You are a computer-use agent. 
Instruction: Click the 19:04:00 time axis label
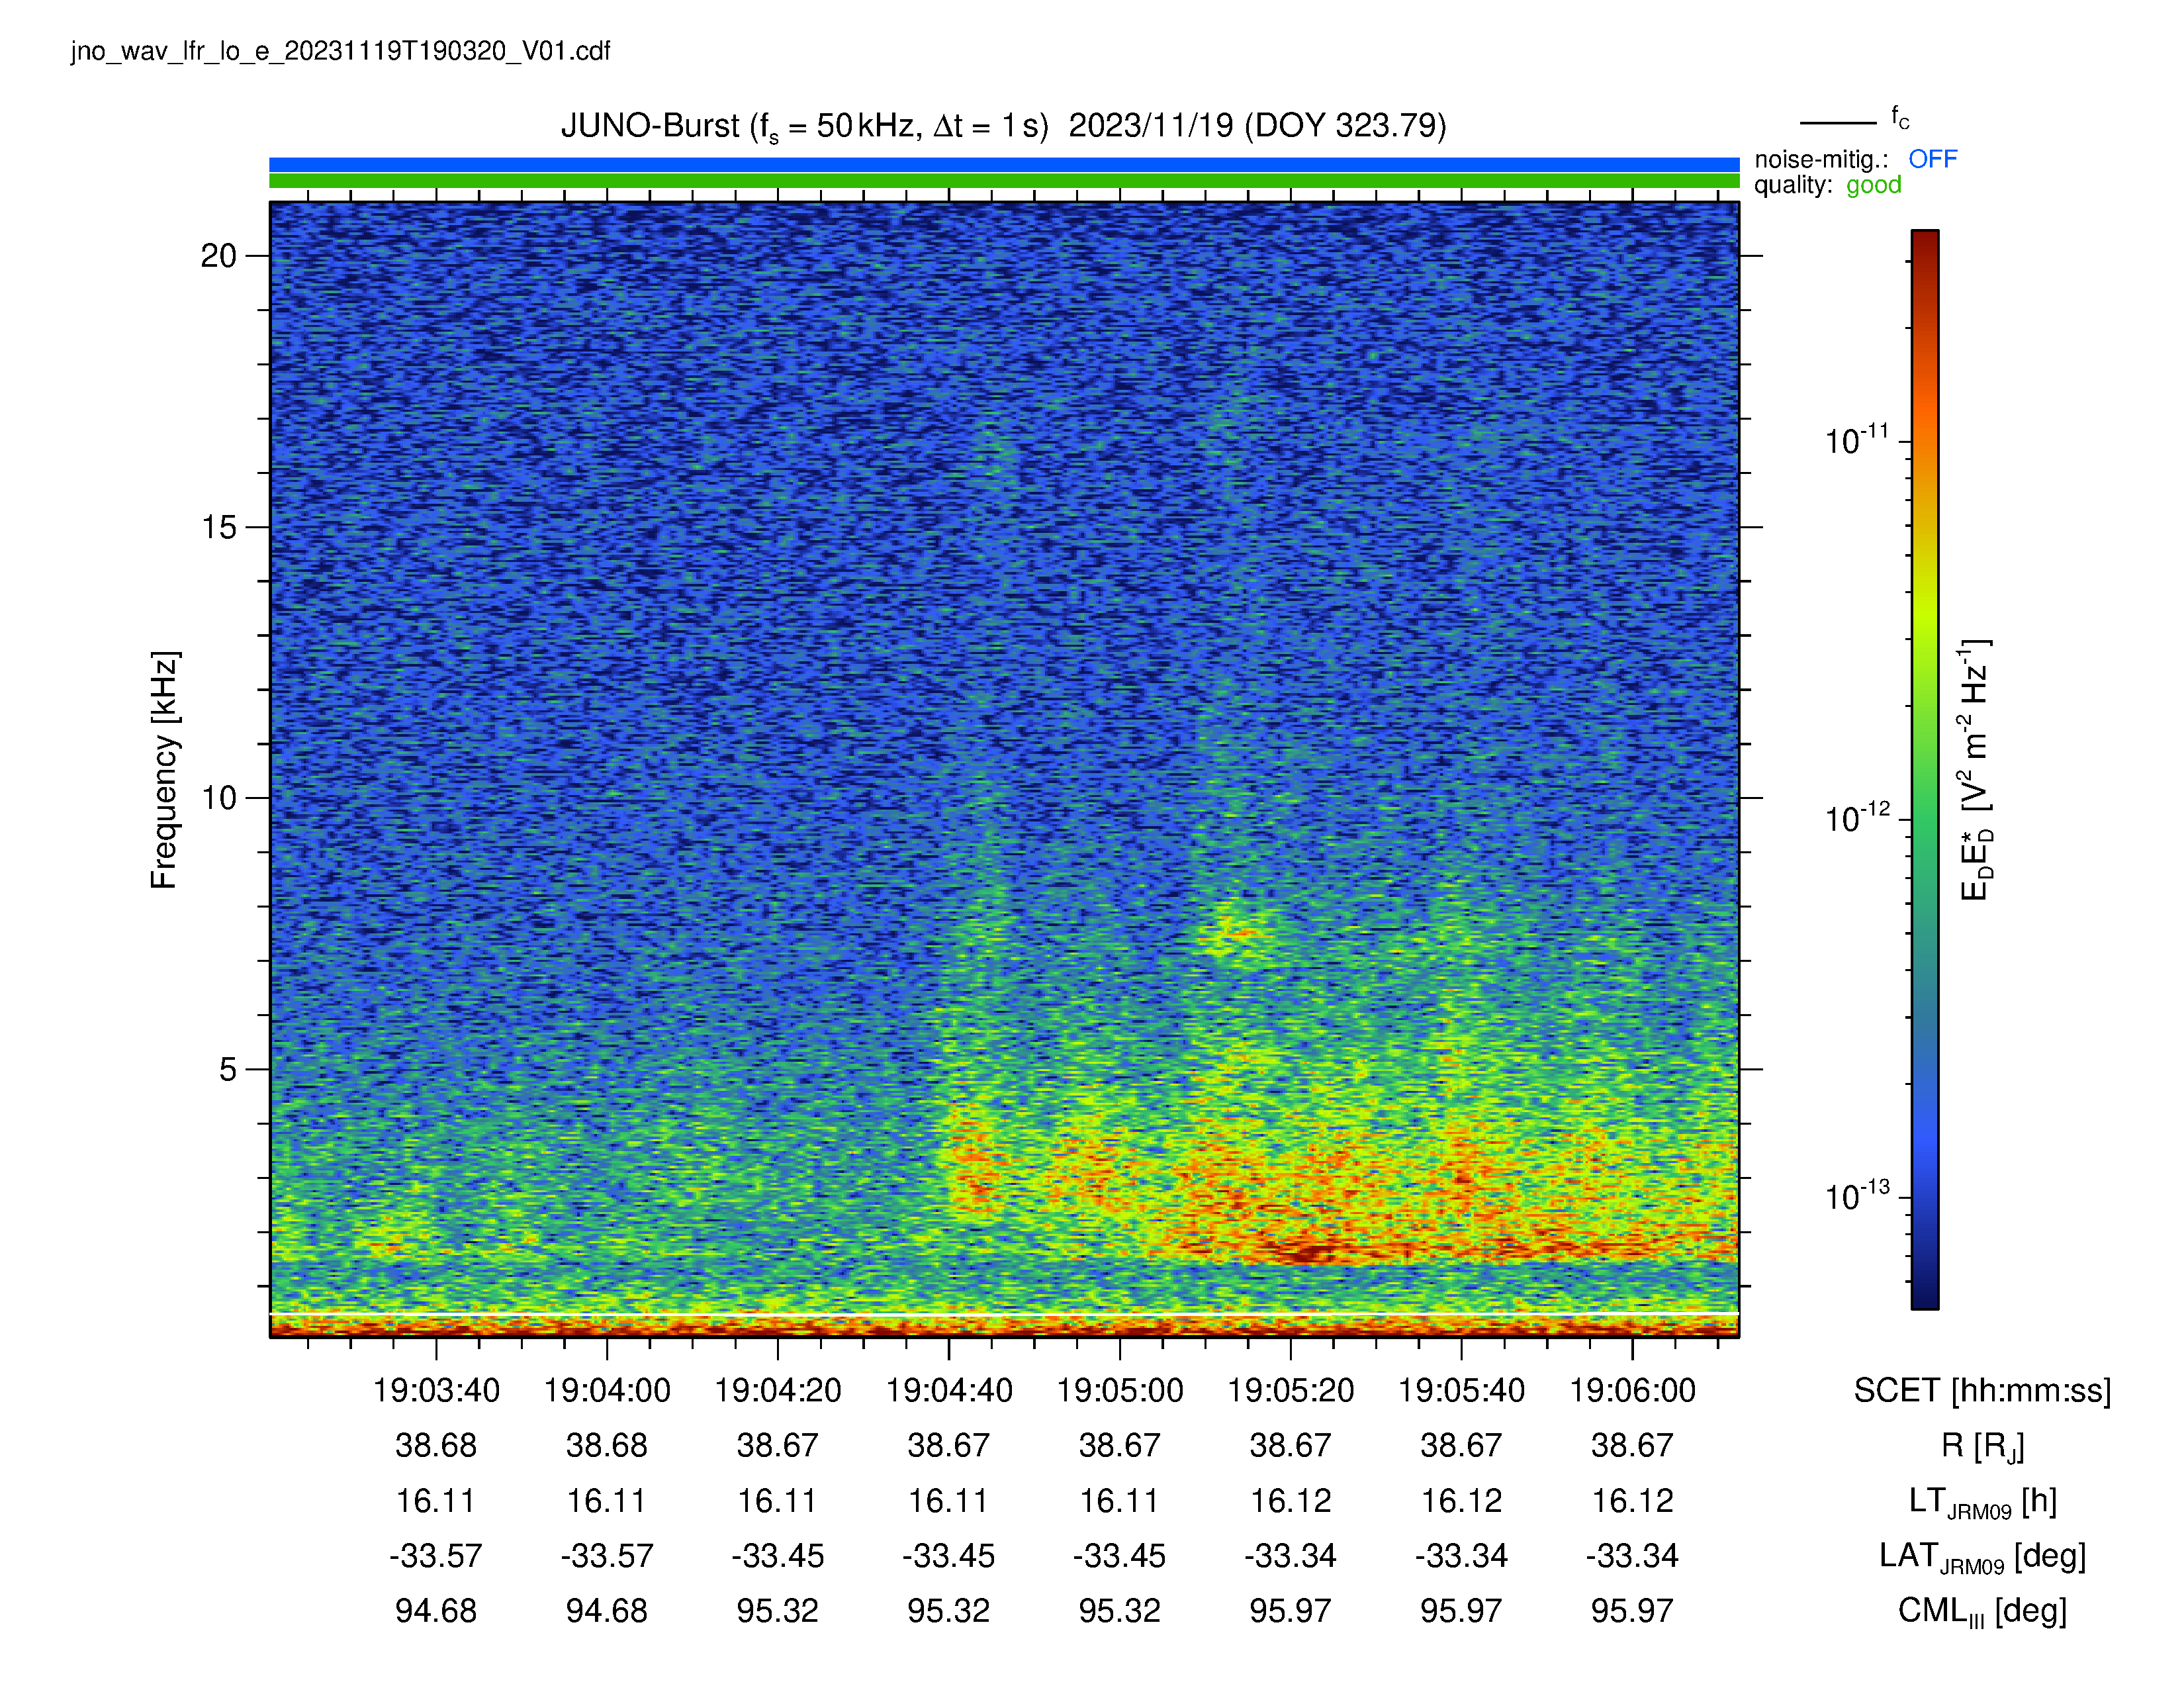coord(607,1390)
